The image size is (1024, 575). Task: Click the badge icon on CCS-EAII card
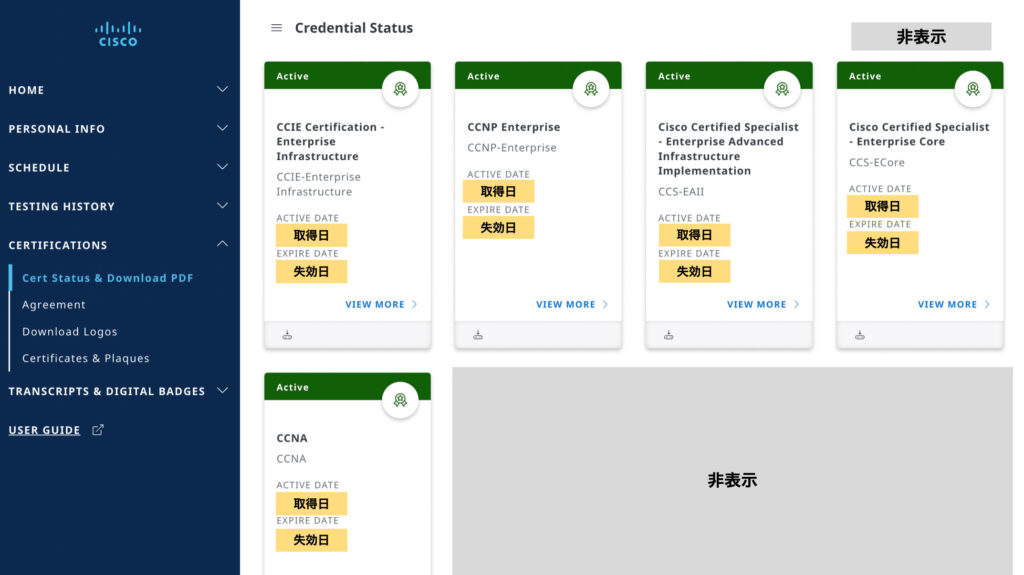782,89
